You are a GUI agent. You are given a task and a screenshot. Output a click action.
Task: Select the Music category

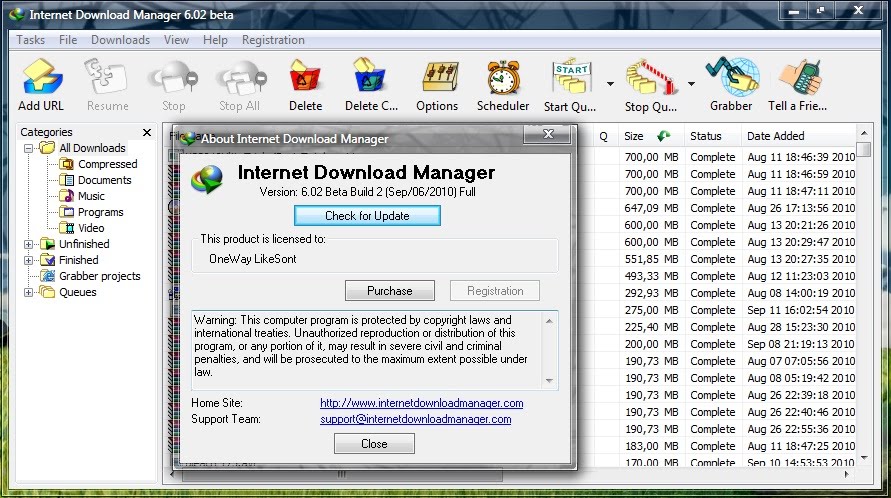[x=91, y=196]
